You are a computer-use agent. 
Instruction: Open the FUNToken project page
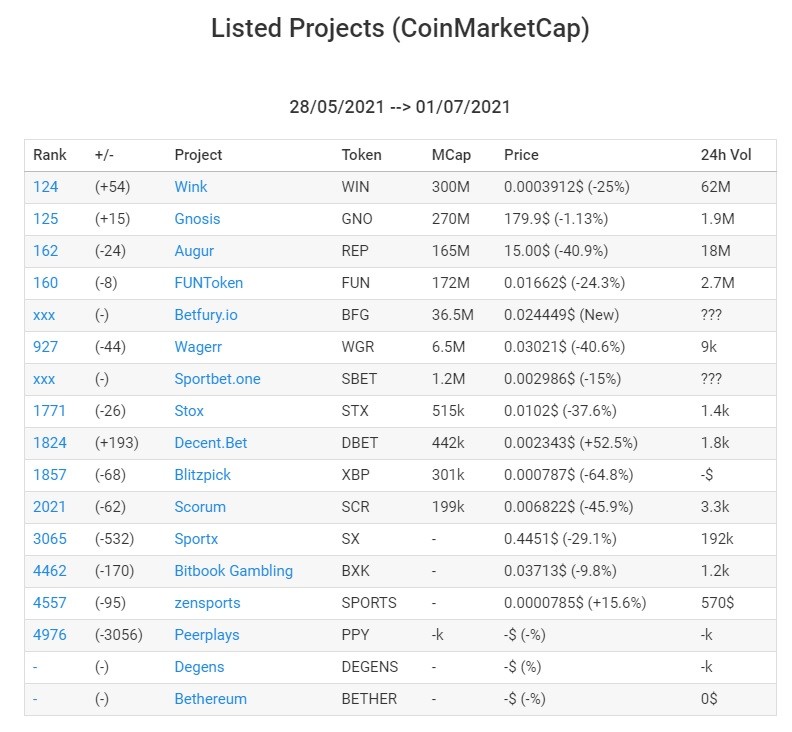coord(209,283)
